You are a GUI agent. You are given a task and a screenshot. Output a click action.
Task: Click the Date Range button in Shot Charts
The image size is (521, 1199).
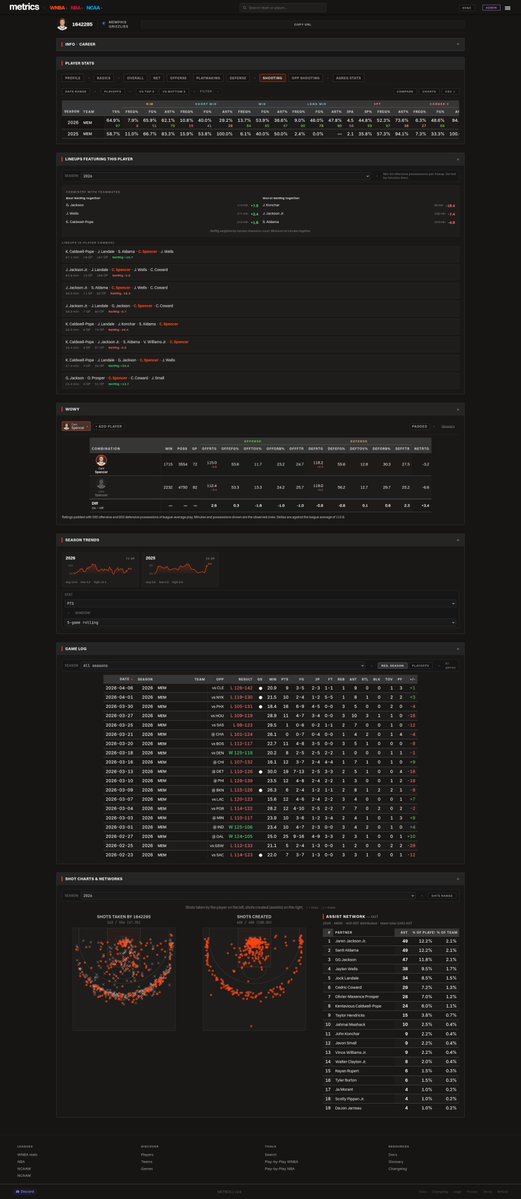[443, 895]
